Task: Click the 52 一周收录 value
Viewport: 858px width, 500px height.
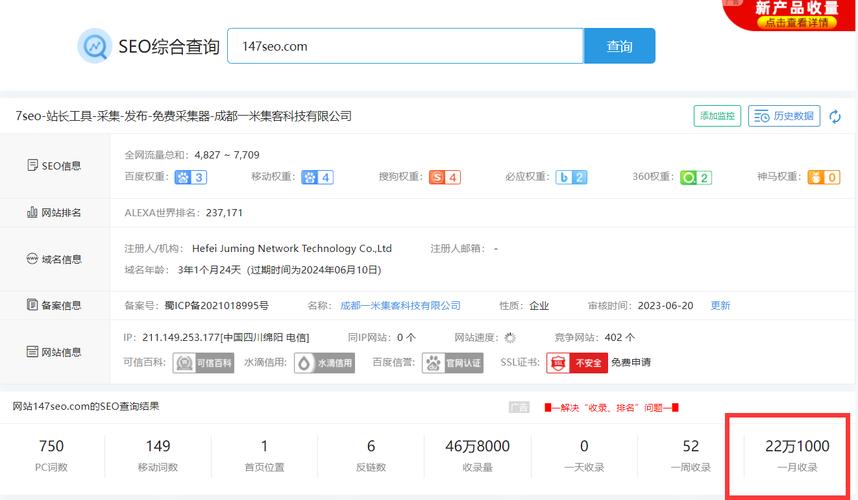Action: pyautogui.click(x=691, y=446)
